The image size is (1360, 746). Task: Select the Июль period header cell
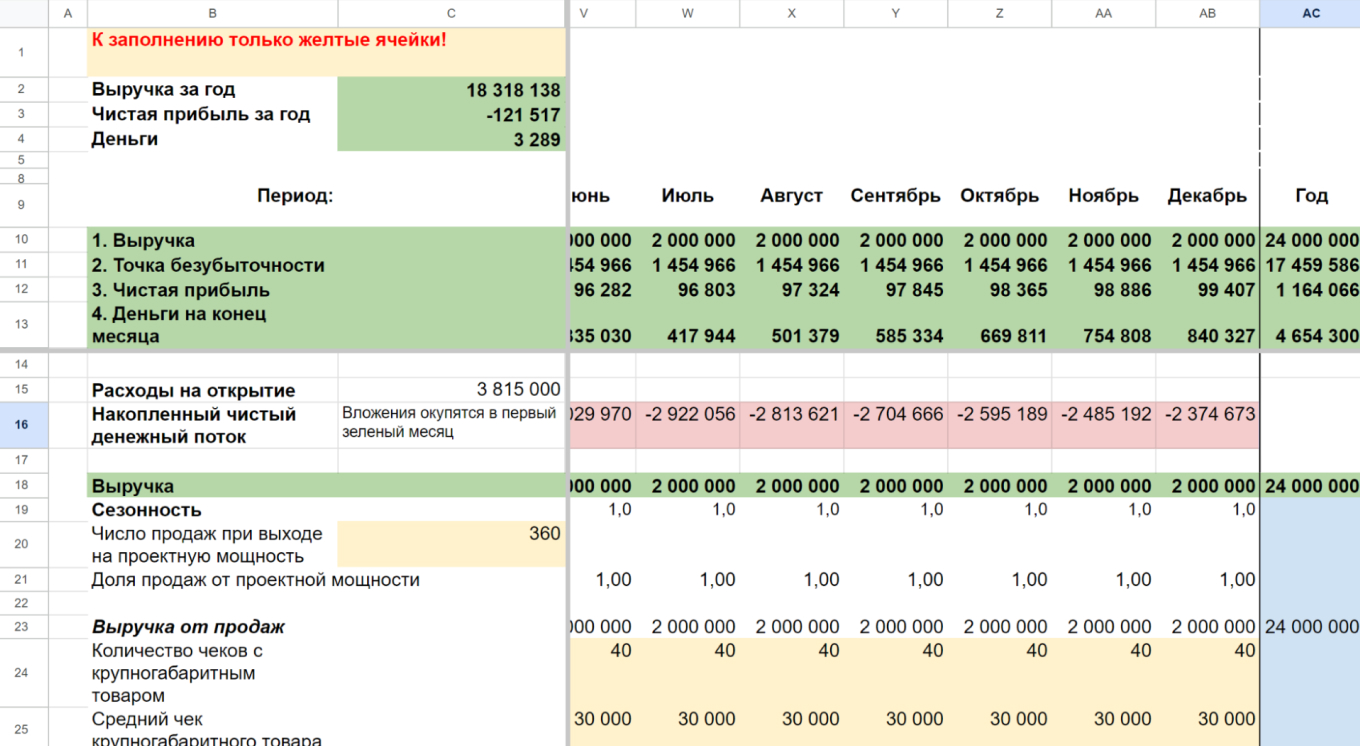pos(688,196)
